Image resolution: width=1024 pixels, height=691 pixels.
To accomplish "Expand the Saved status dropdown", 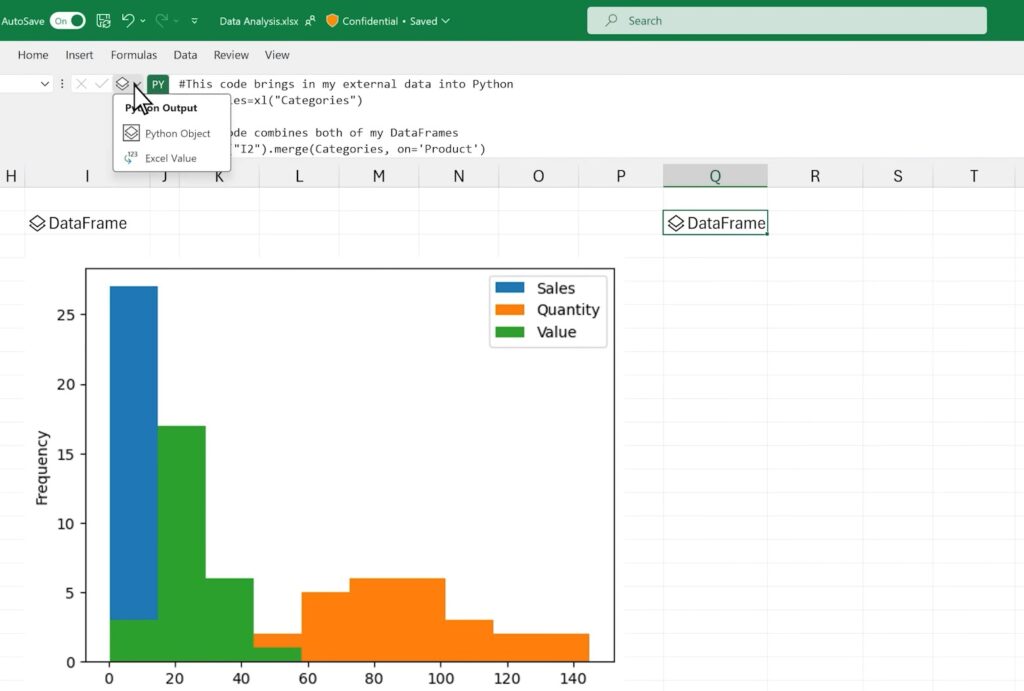I will coord(445,20).
